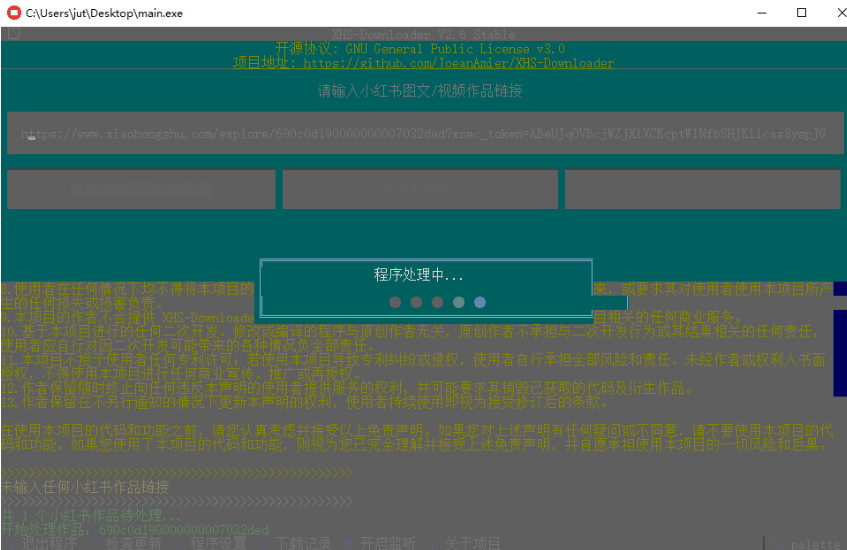Click disclaimer item 11 about 专利许可
Screen dimensions: 847x550
coord(414,367)
